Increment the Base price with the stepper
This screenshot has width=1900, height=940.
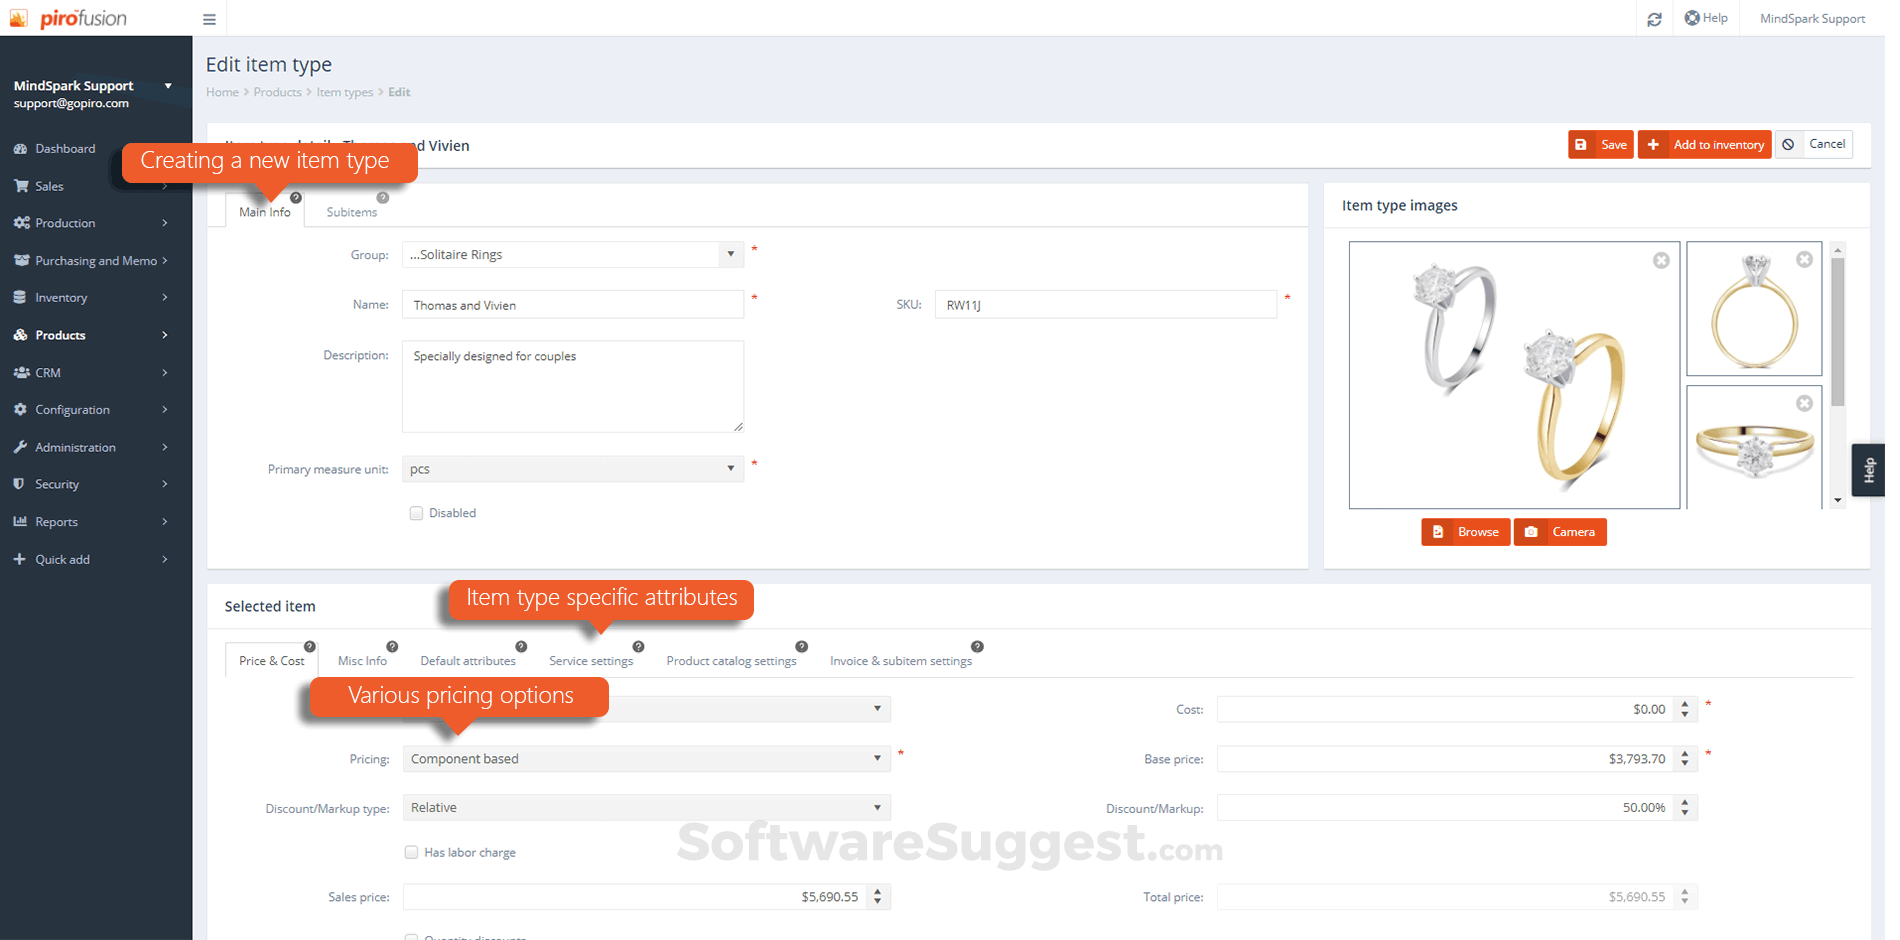(x=1684, y=753)
